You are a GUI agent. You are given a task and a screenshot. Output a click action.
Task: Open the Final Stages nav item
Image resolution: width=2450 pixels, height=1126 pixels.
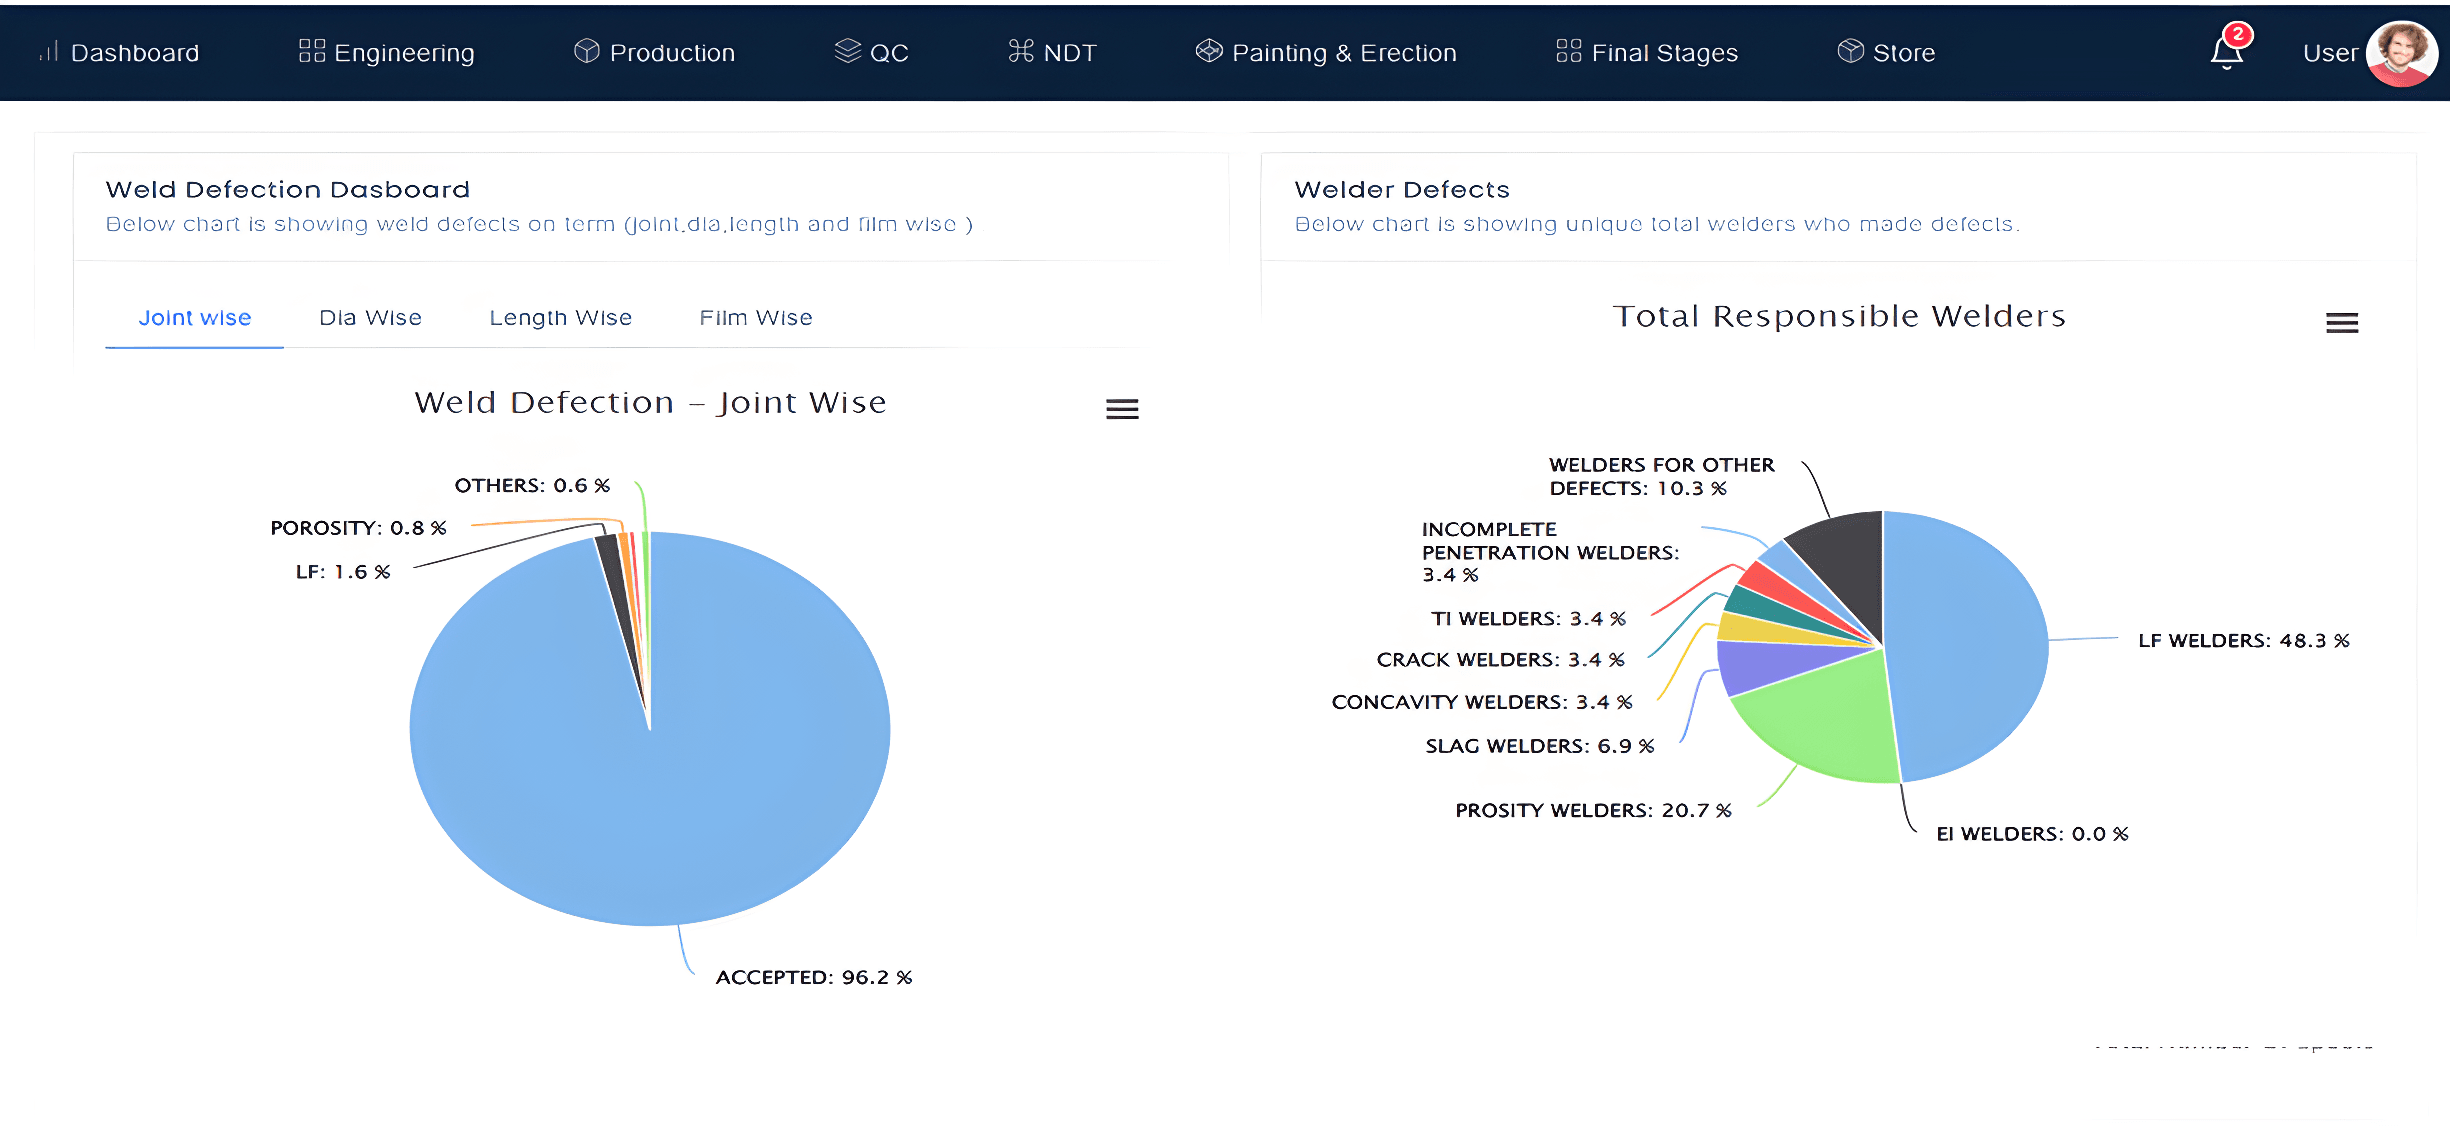[x=1647, y=52]
